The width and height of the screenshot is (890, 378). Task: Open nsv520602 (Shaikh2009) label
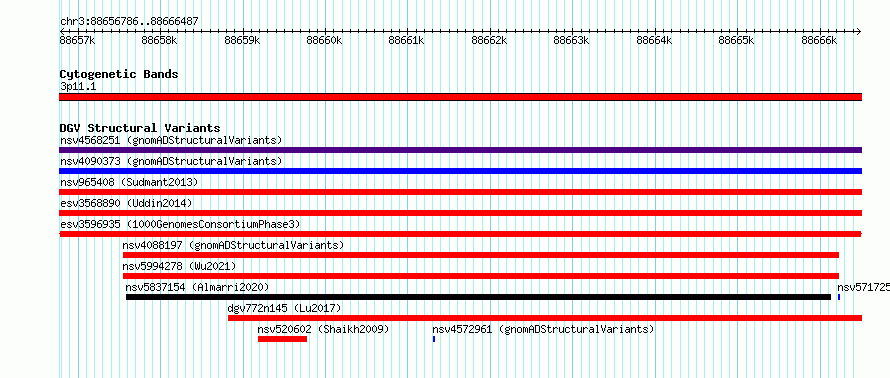coord(323,329)
